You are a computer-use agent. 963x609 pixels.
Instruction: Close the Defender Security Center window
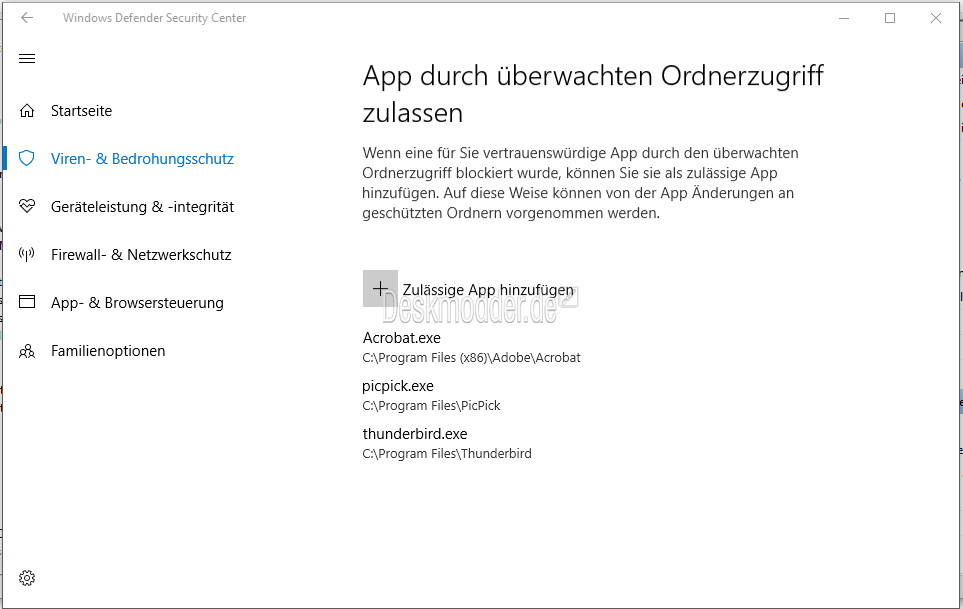point(936,18)
